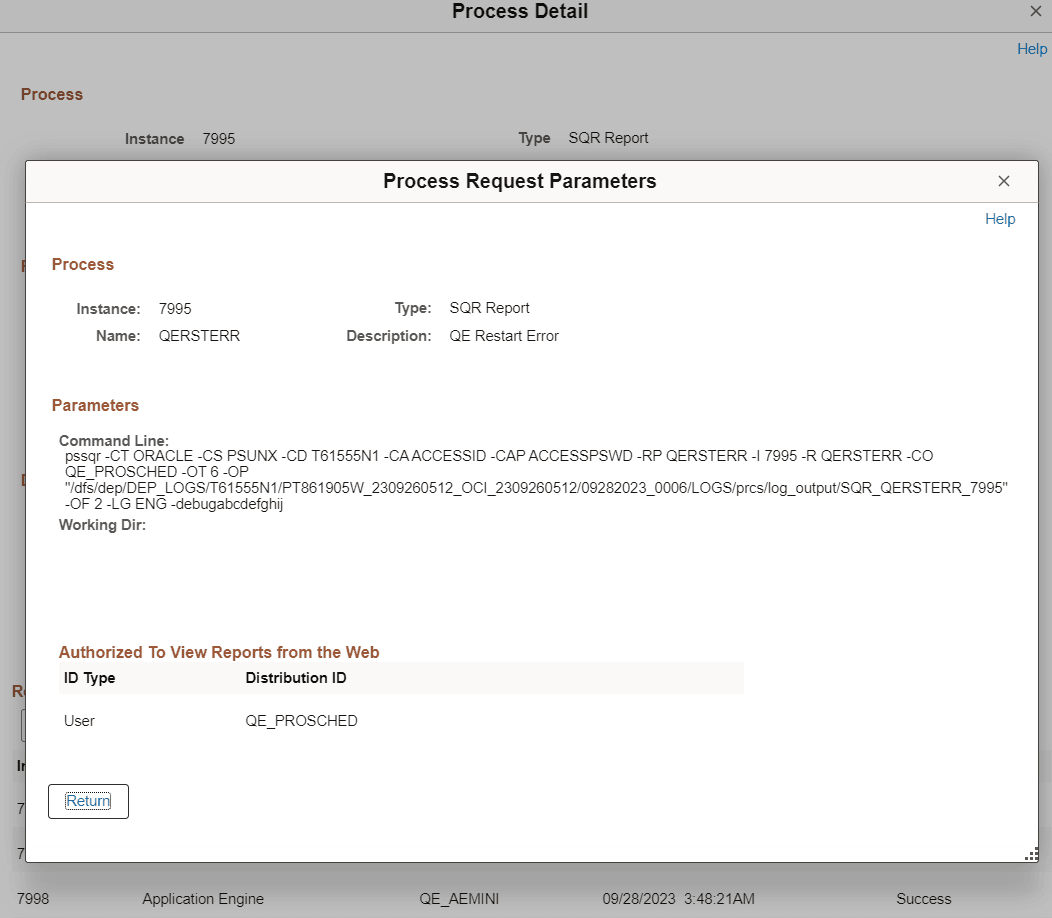Select the QE_AEMINI process row

point(459,899)
